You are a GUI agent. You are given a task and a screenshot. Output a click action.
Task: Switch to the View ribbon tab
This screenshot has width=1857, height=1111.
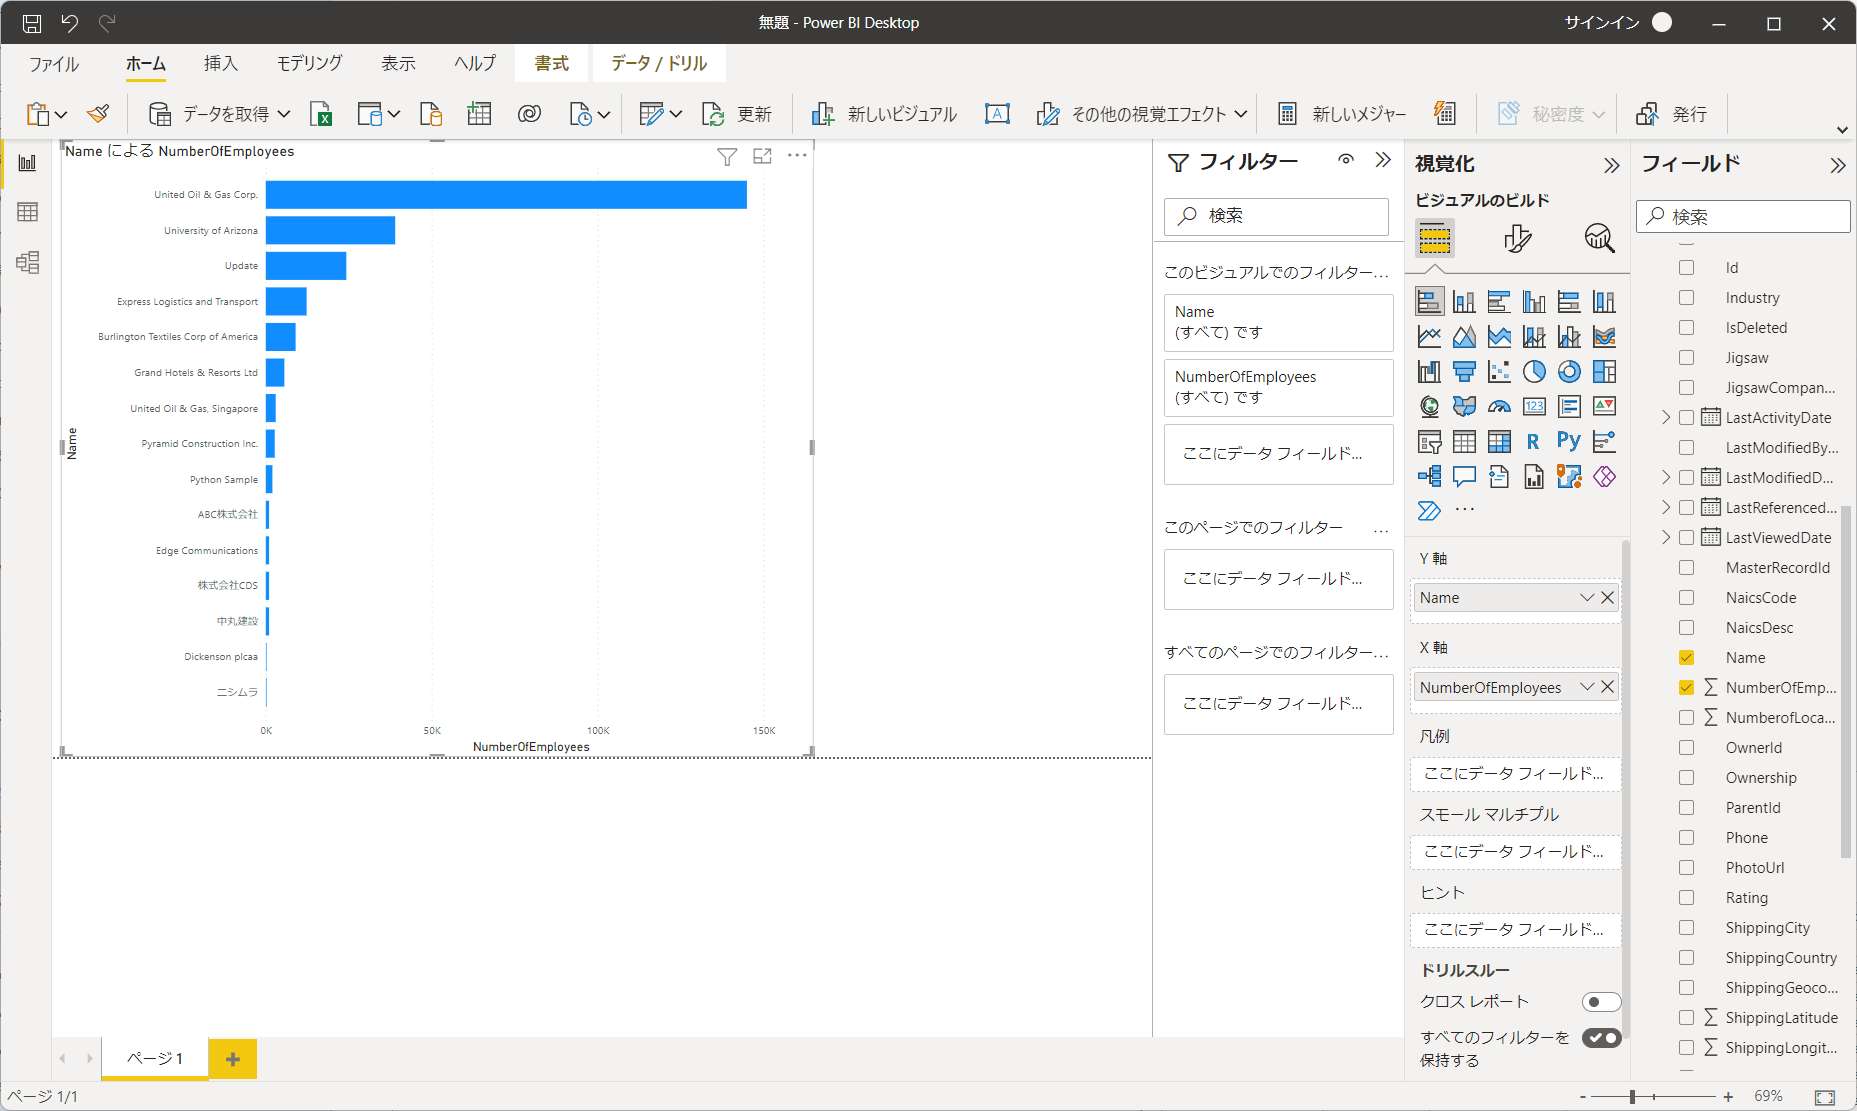[398, 64]
